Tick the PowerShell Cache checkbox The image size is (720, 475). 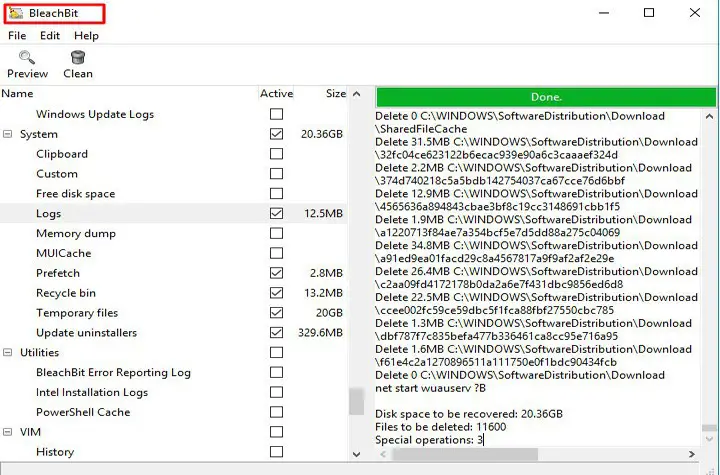276,412
